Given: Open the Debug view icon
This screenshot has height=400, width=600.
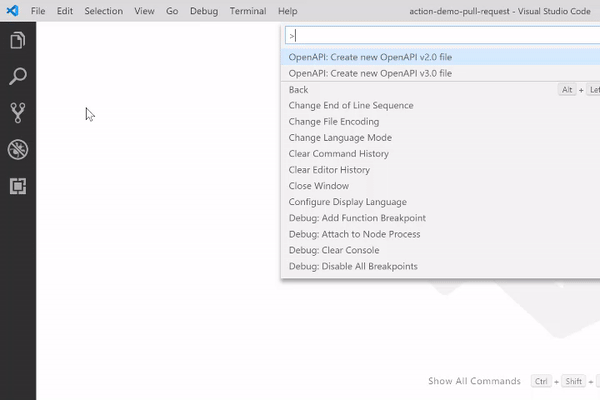Looking at the screenshot, I should pos(18,149).
